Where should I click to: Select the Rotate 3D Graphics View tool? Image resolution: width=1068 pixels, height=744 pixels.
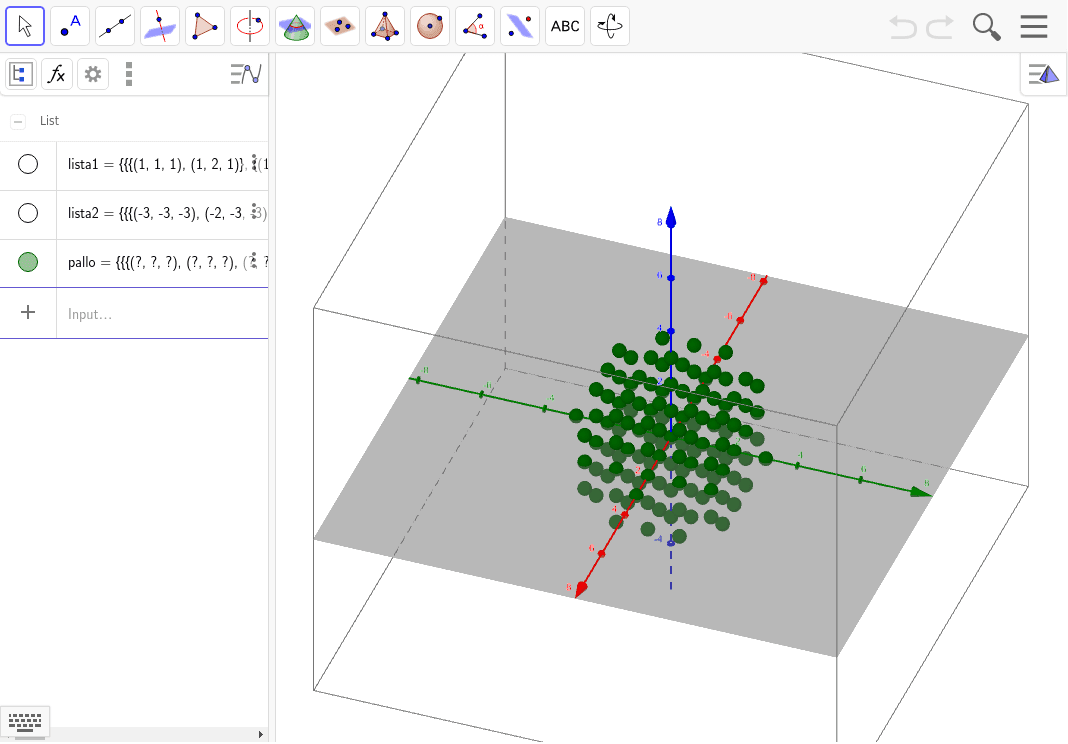tap(609, 26)
